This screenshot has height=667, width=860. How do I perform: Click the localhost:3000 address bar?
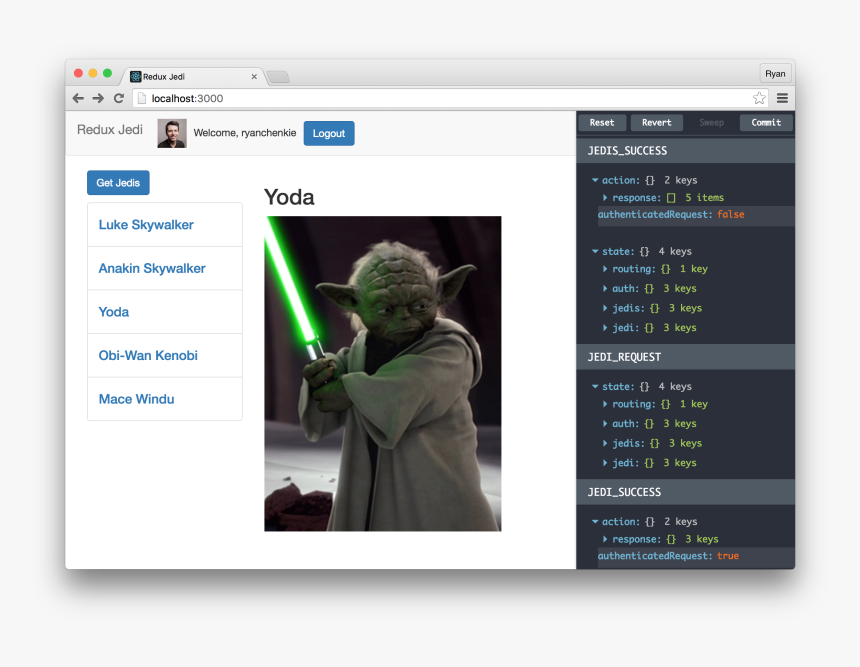pyautogui.click(x=450, y=98)
